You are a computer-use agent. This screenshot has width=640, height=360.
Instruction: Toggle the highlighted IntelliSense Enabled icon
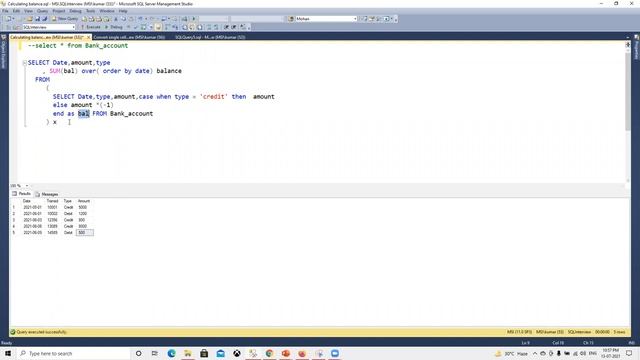click(x=158, y=27)
